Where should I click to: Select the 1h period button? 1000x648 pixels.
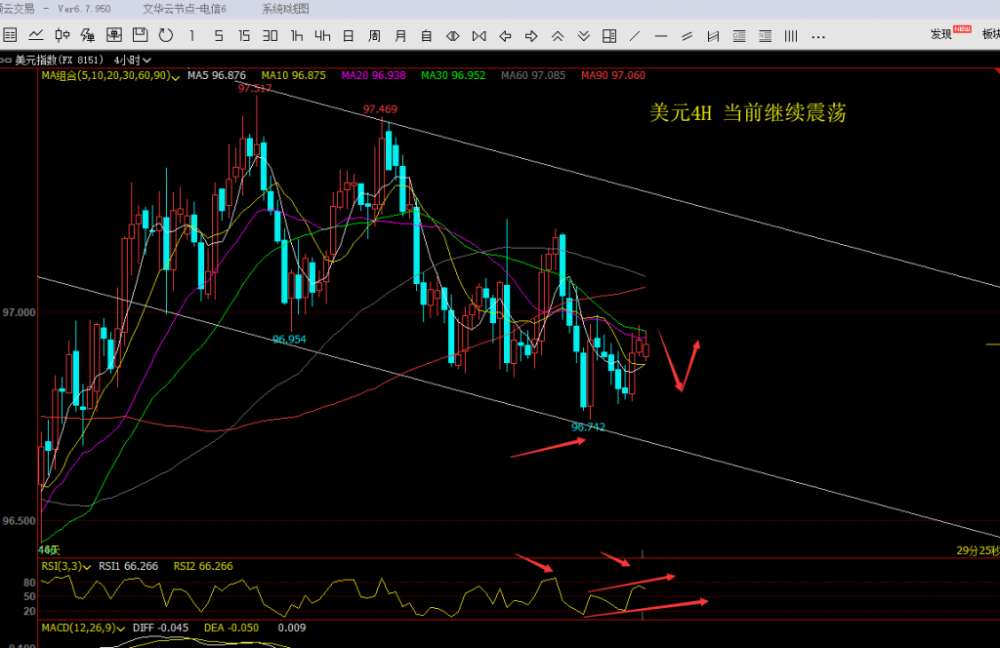coord(297,36)
